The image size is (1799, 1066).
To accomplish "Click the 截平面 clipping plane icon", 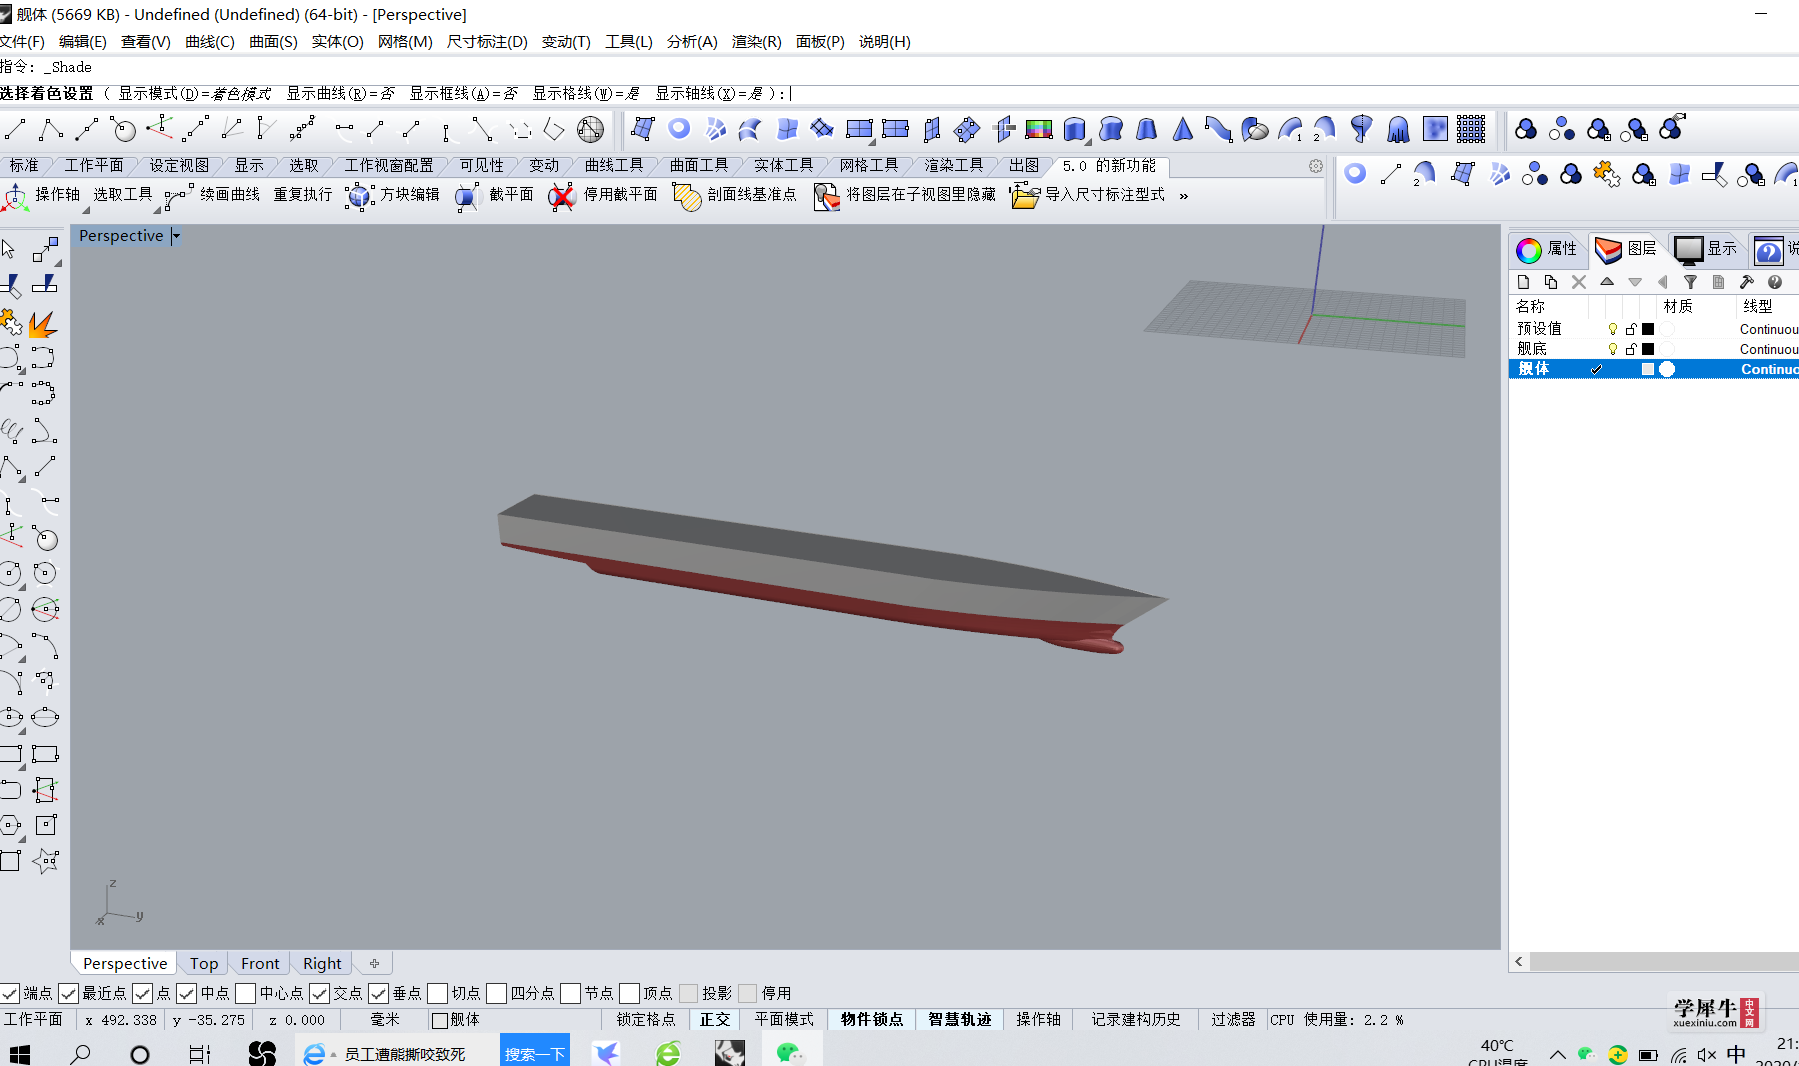I will pyautogui.click(x=467, y=196).
